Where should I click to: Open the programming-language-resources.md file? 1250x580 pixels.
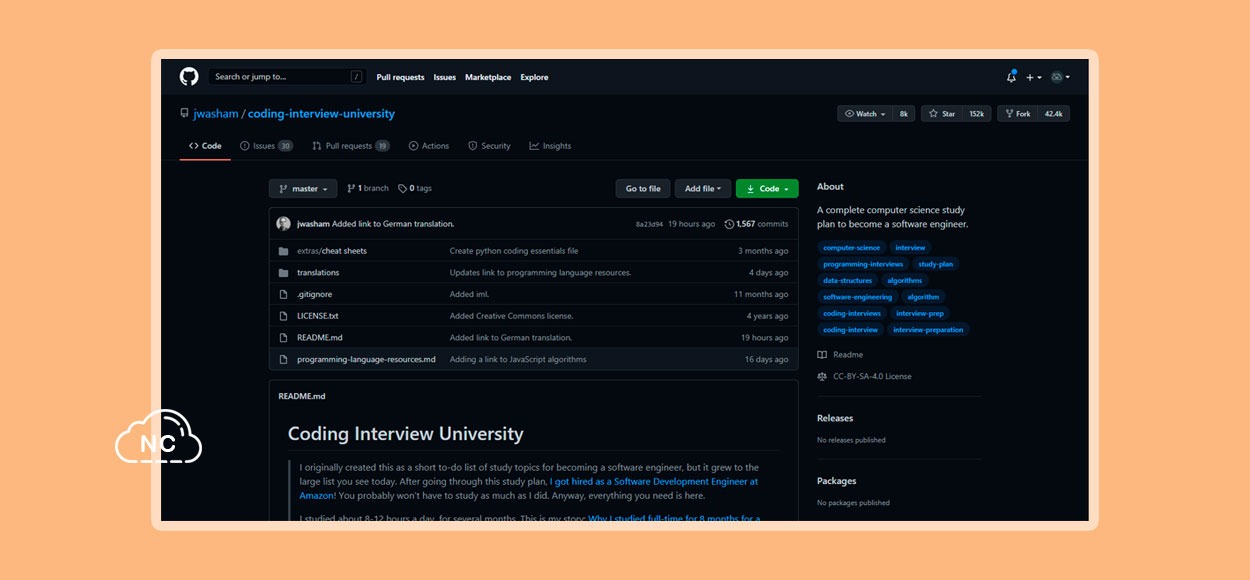(x=366, y=359)
